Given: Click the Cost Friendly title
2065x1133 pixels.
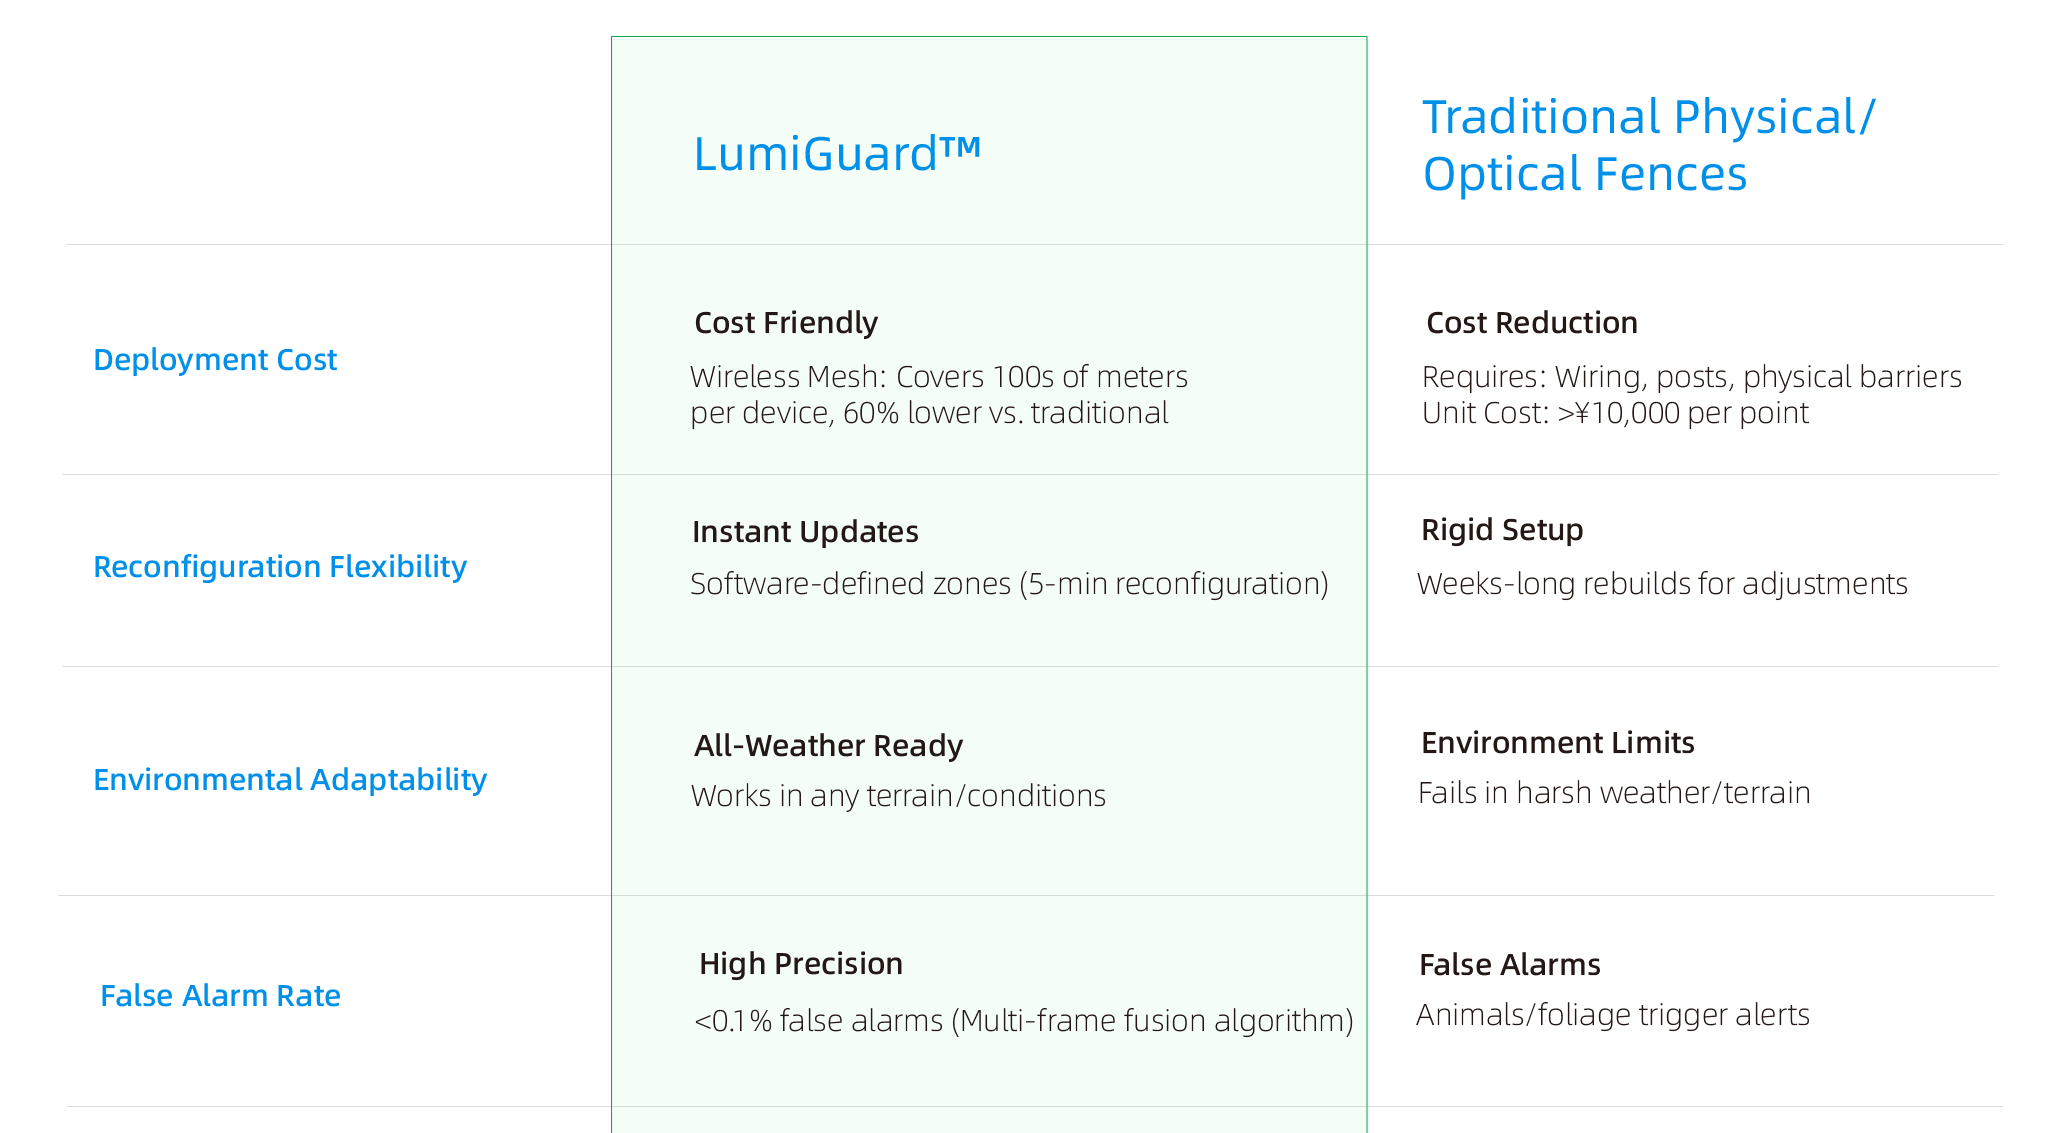Looking at the screenshot, I should [x=786, y=322].
